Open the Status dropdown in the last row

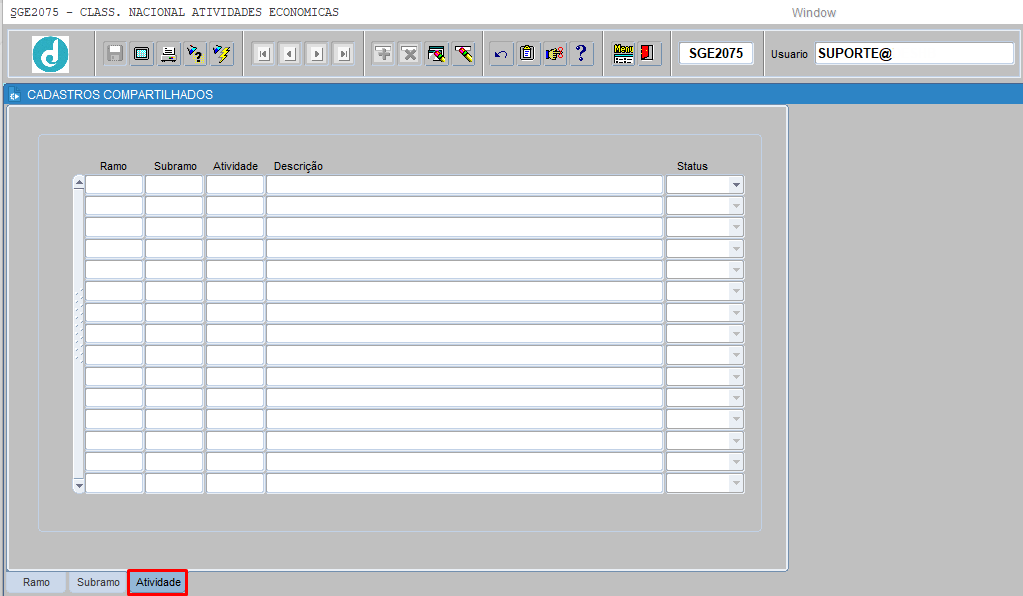[736, 483]
